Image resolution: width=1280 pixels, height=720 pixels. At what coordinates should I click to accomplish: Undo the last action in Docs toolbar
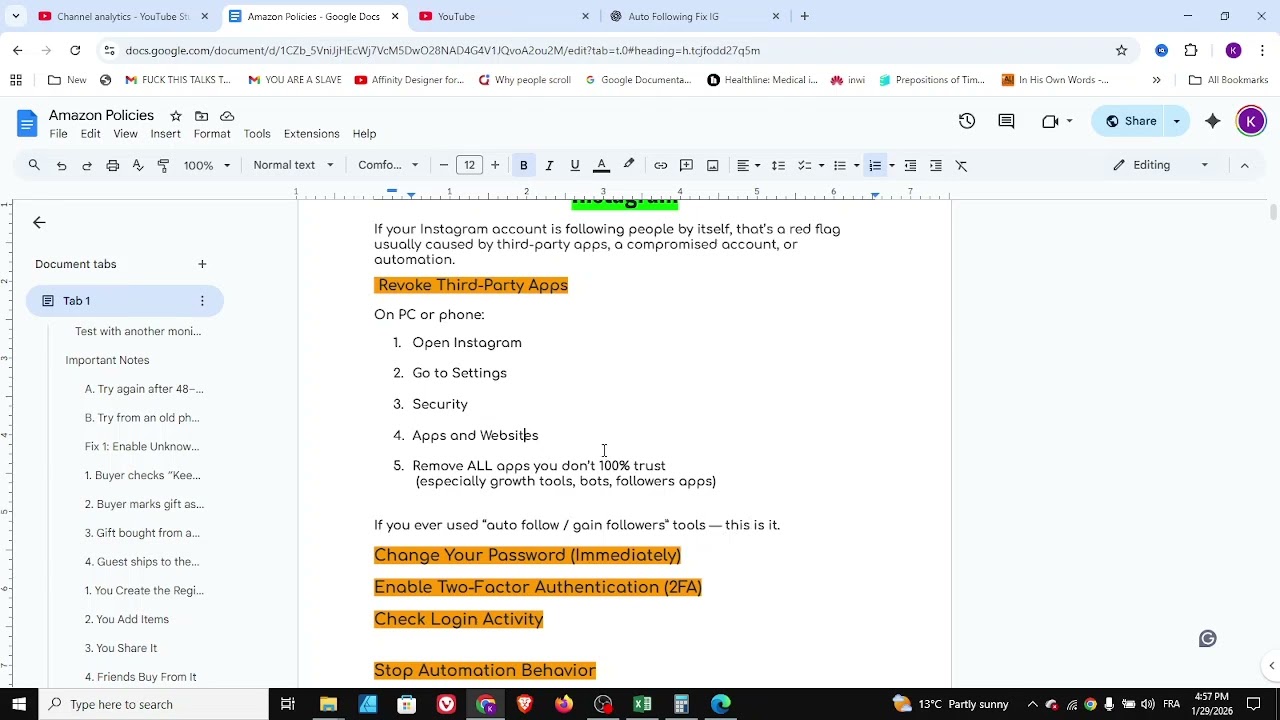pyautogui.click(x=61, y=165)
